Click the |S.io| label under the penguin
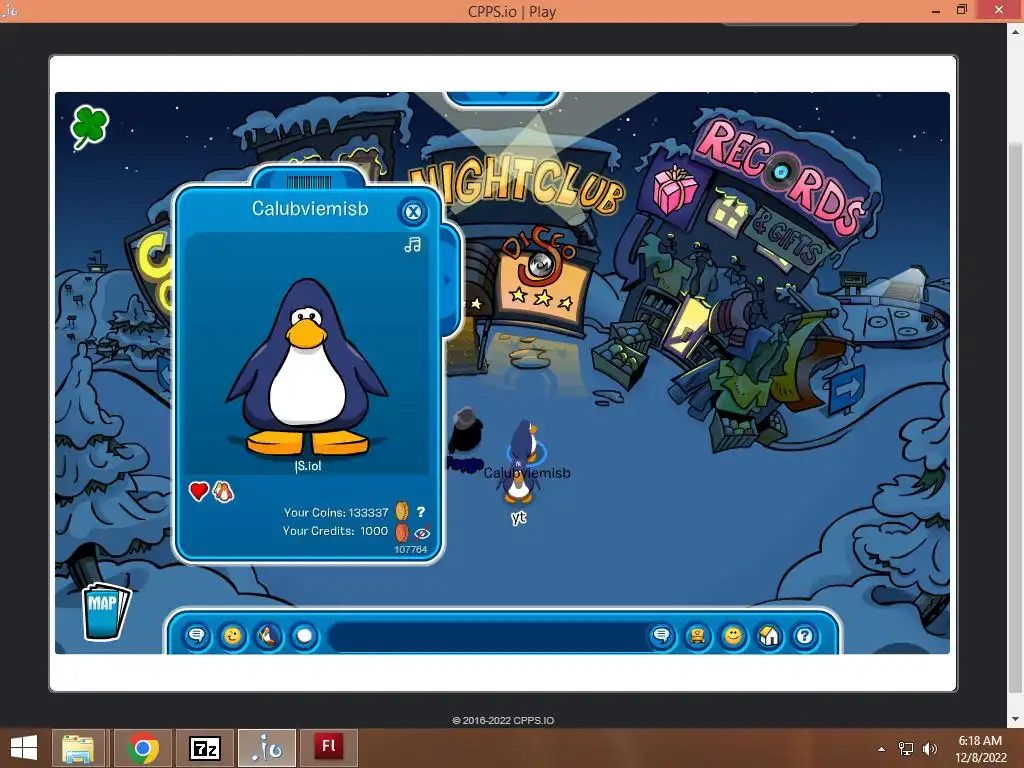The height and width of the screenshot is (768, 1024). 308,466
